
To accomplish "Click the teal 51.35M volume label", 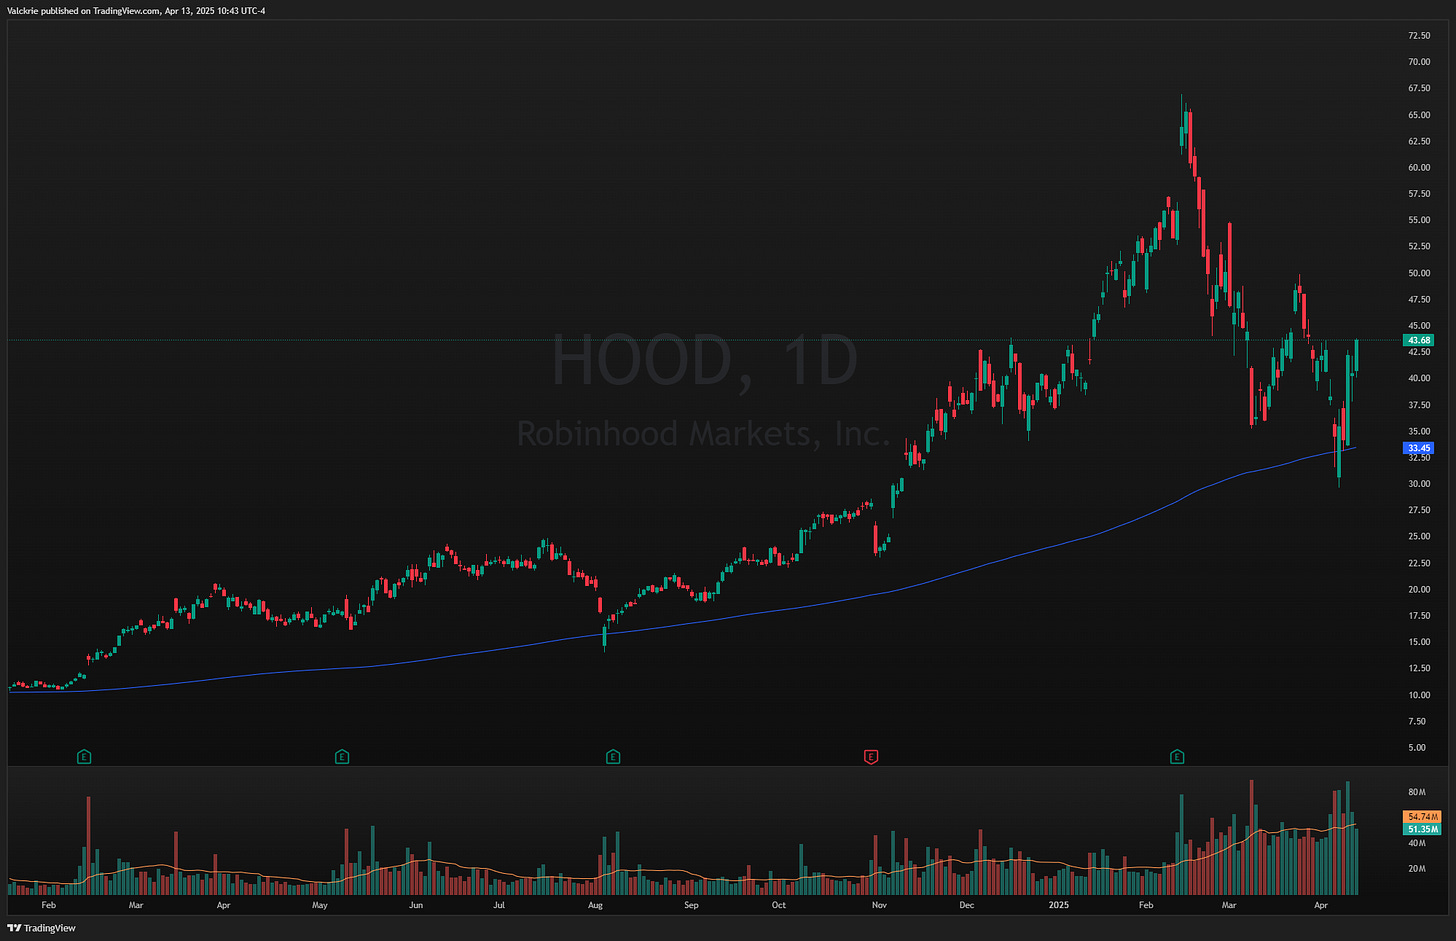I will [1422, 829].
